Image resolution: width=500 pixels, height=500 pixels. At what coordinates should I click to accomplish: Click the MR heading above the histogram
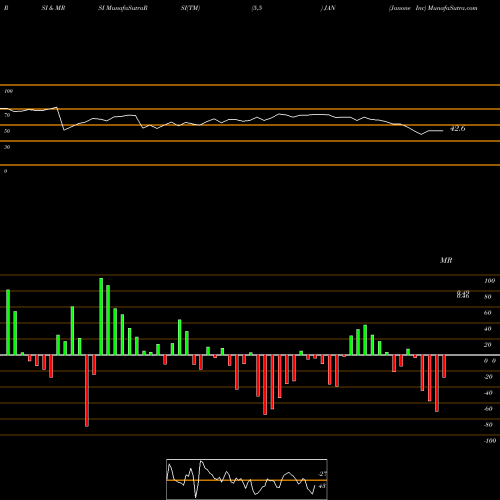[446, 260]
